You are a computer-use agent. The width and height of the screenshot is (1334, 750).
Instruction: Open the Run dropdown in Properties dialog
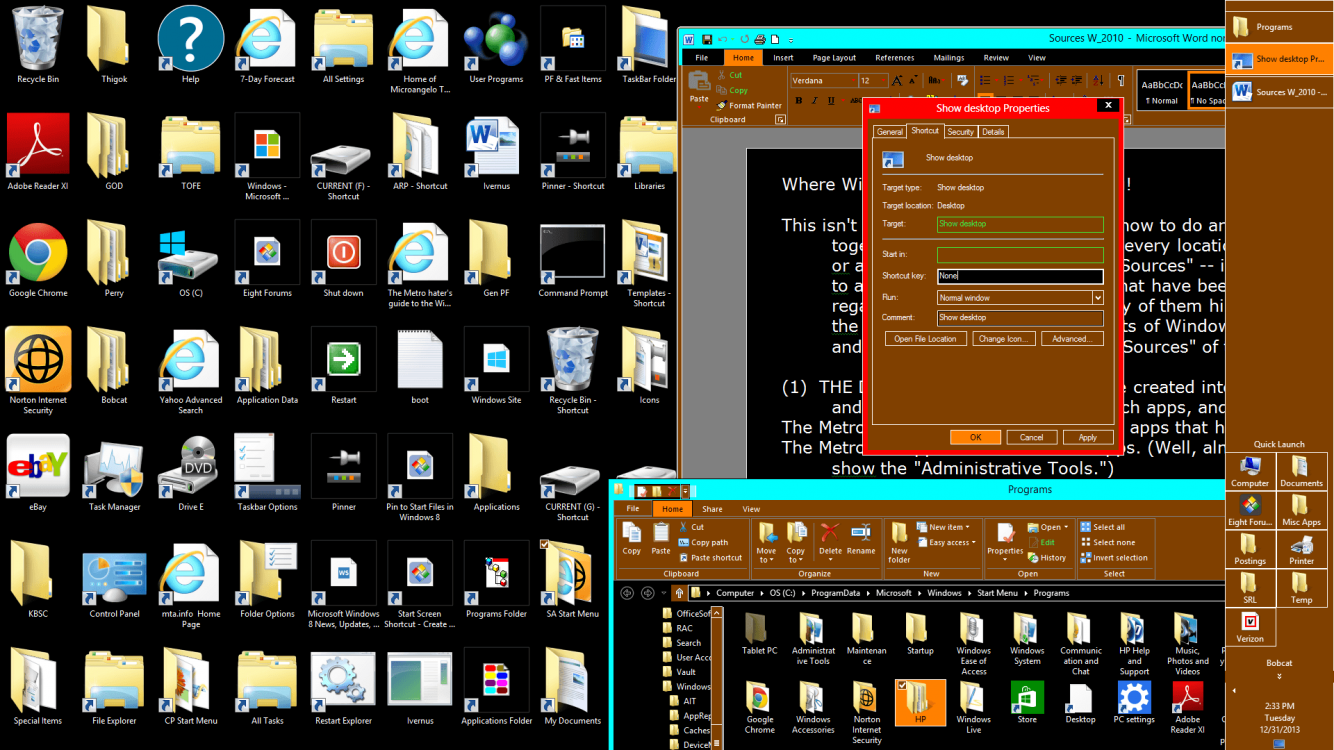[x=1097, y=298]
